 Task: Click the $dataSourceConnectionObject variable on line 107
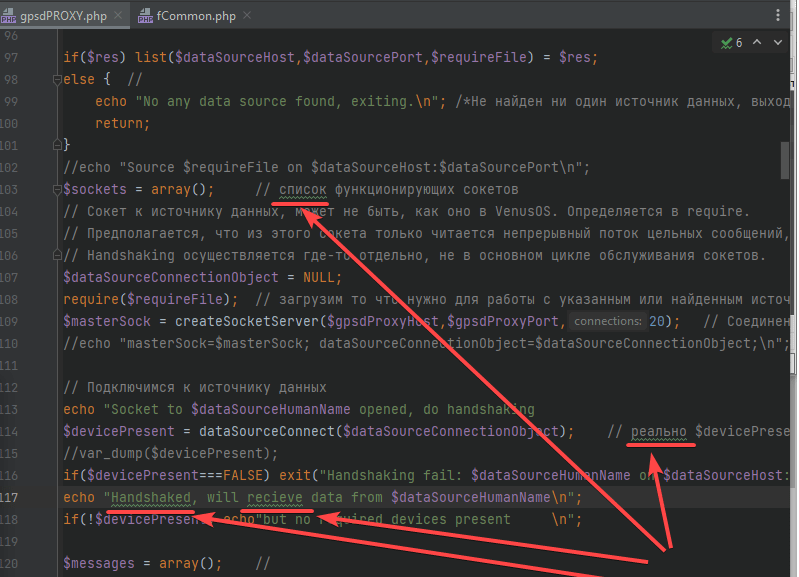tap(171, 277)
